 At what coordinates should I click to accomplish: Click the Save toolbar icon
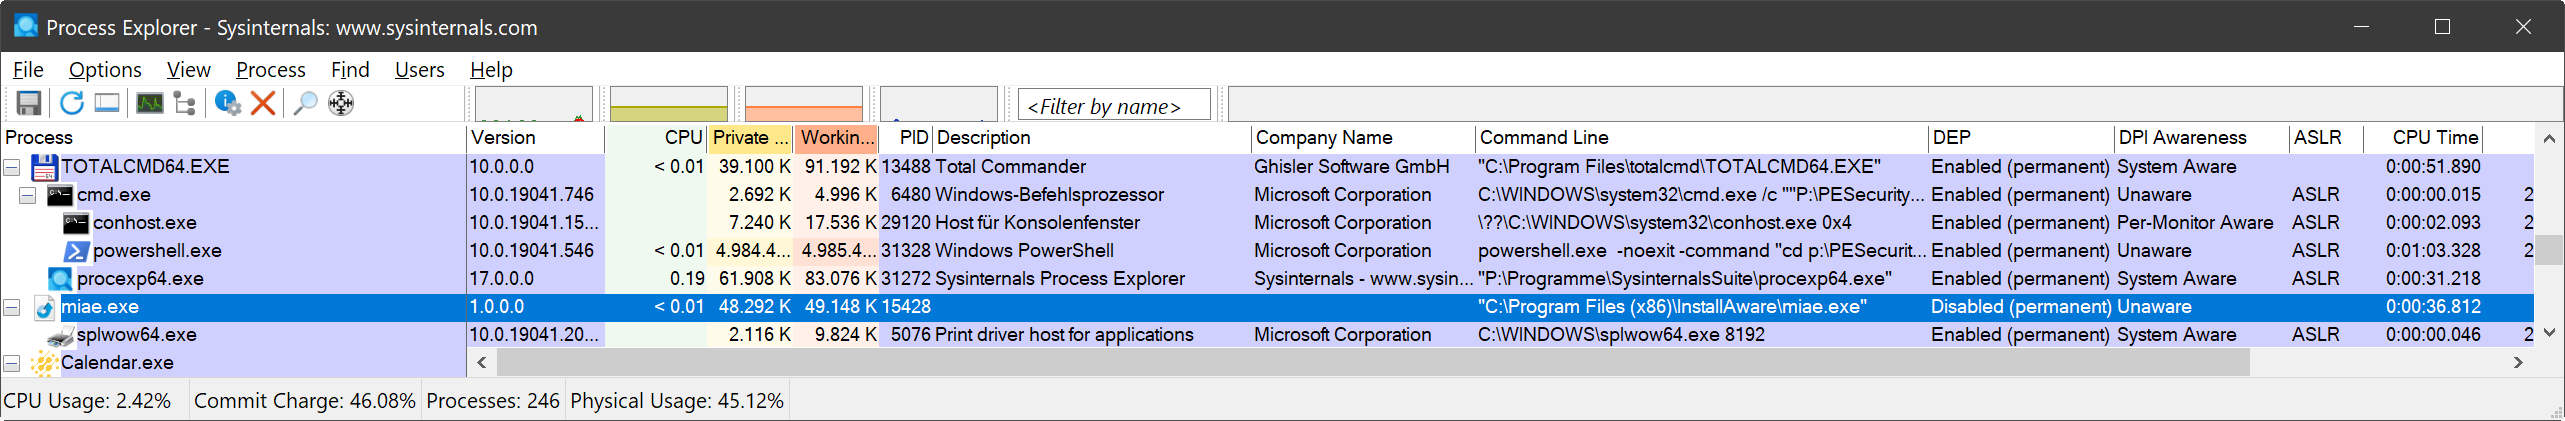(x=29, y=103)
